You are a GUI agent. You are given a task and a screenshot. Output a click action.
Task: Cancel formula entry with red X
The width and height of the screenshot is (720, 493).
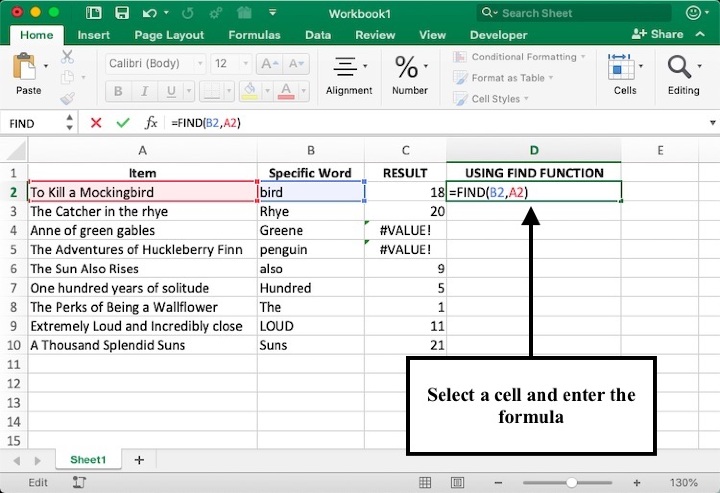[96, 123]
